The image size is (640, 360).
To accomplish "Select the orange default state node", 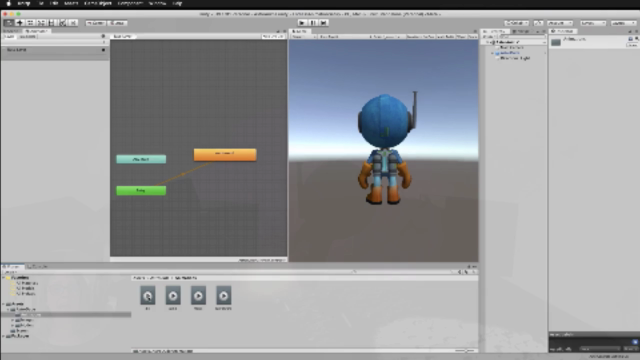I will 225,155.
